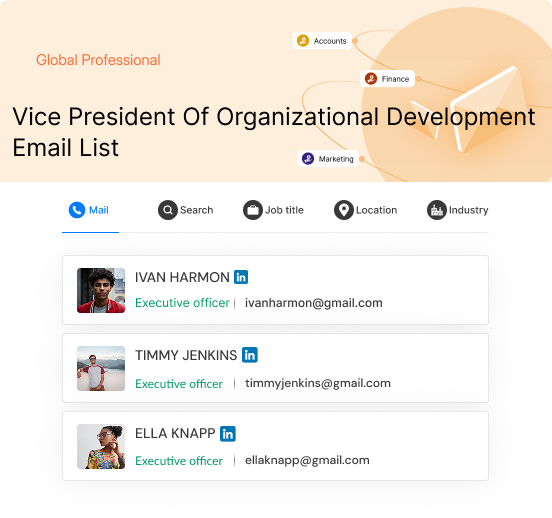The width and height of the screenshot is (552, 518).
Task: Click the Accounts tag bubble
Action: [322, 41]
